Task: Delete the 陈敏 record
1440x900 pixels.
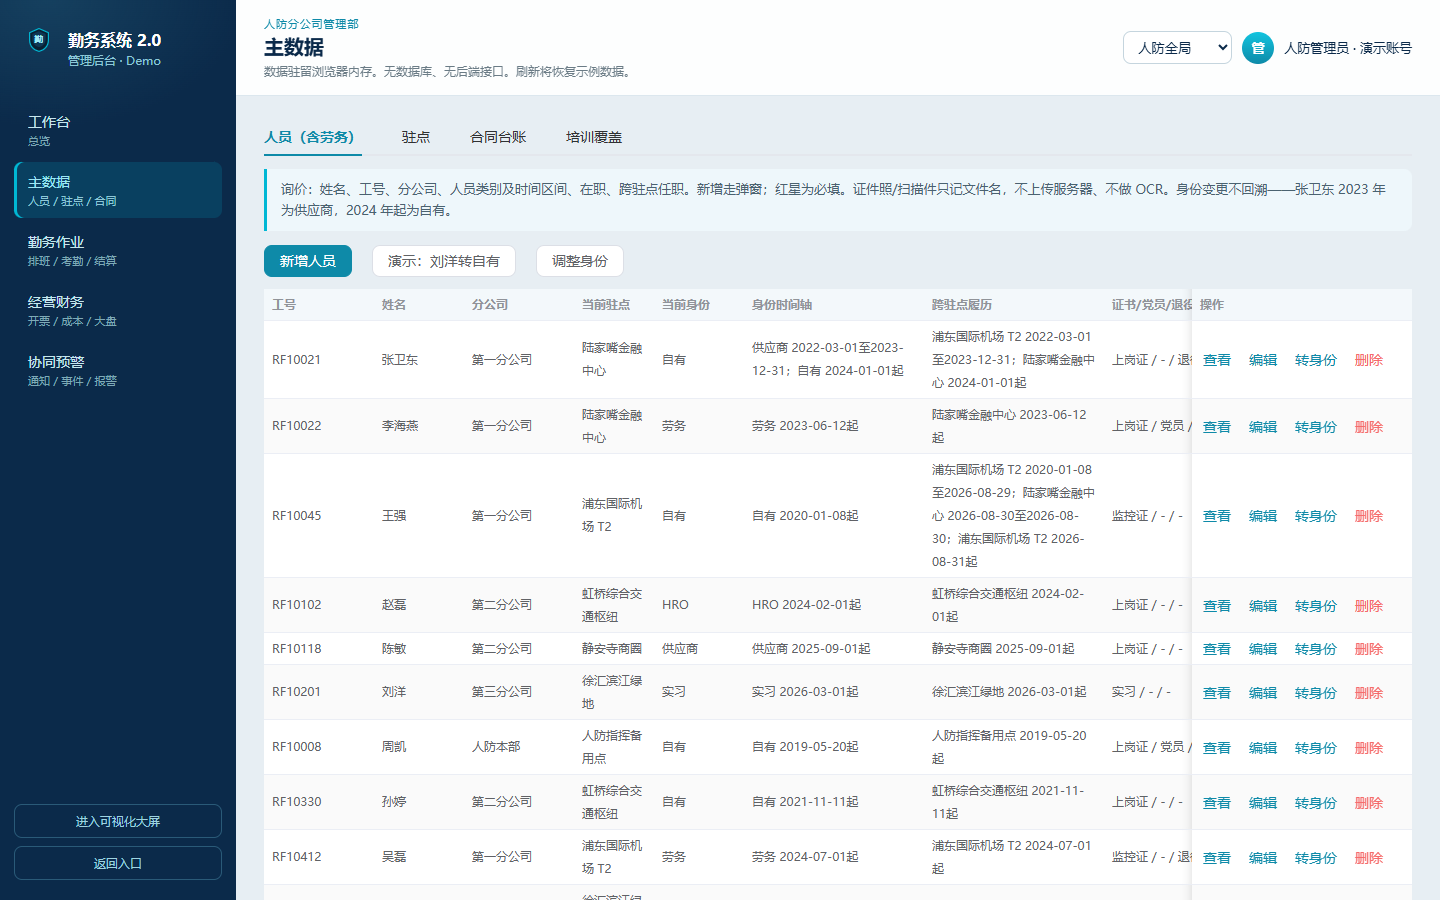Action: [1369, 649]
